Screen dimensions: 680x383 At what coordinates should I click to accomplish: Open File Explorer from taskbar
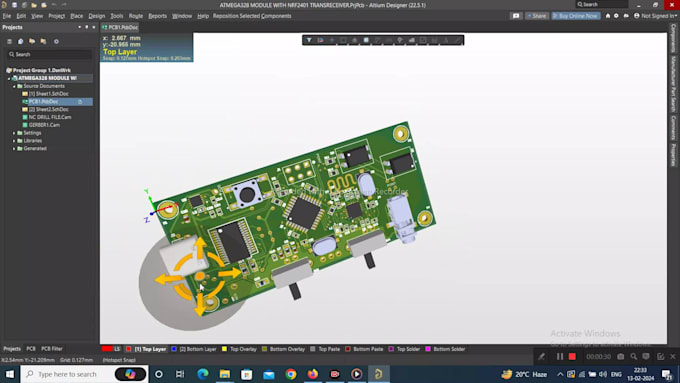pyautogui.click(x=225, y=374)
